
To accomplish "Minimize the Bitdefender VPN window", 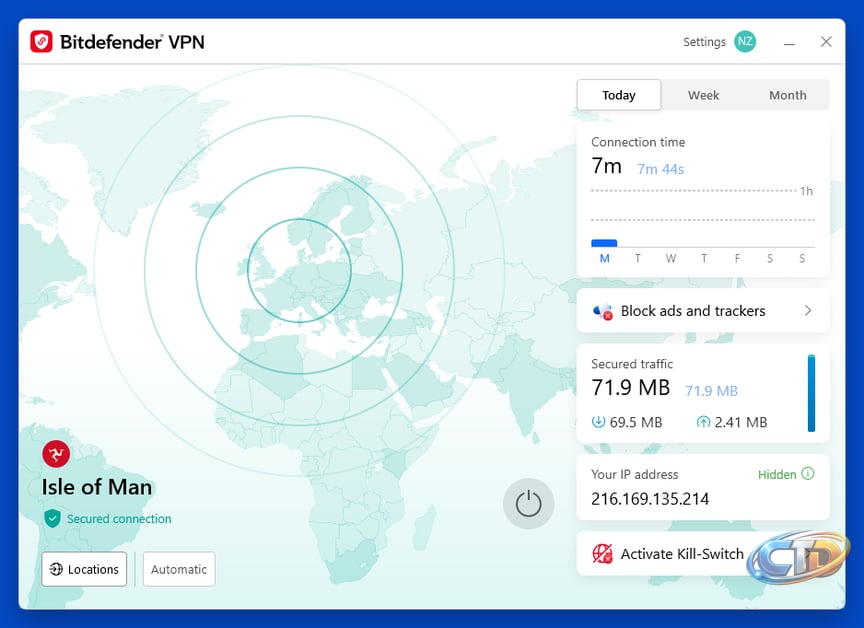I will [790, 42].
